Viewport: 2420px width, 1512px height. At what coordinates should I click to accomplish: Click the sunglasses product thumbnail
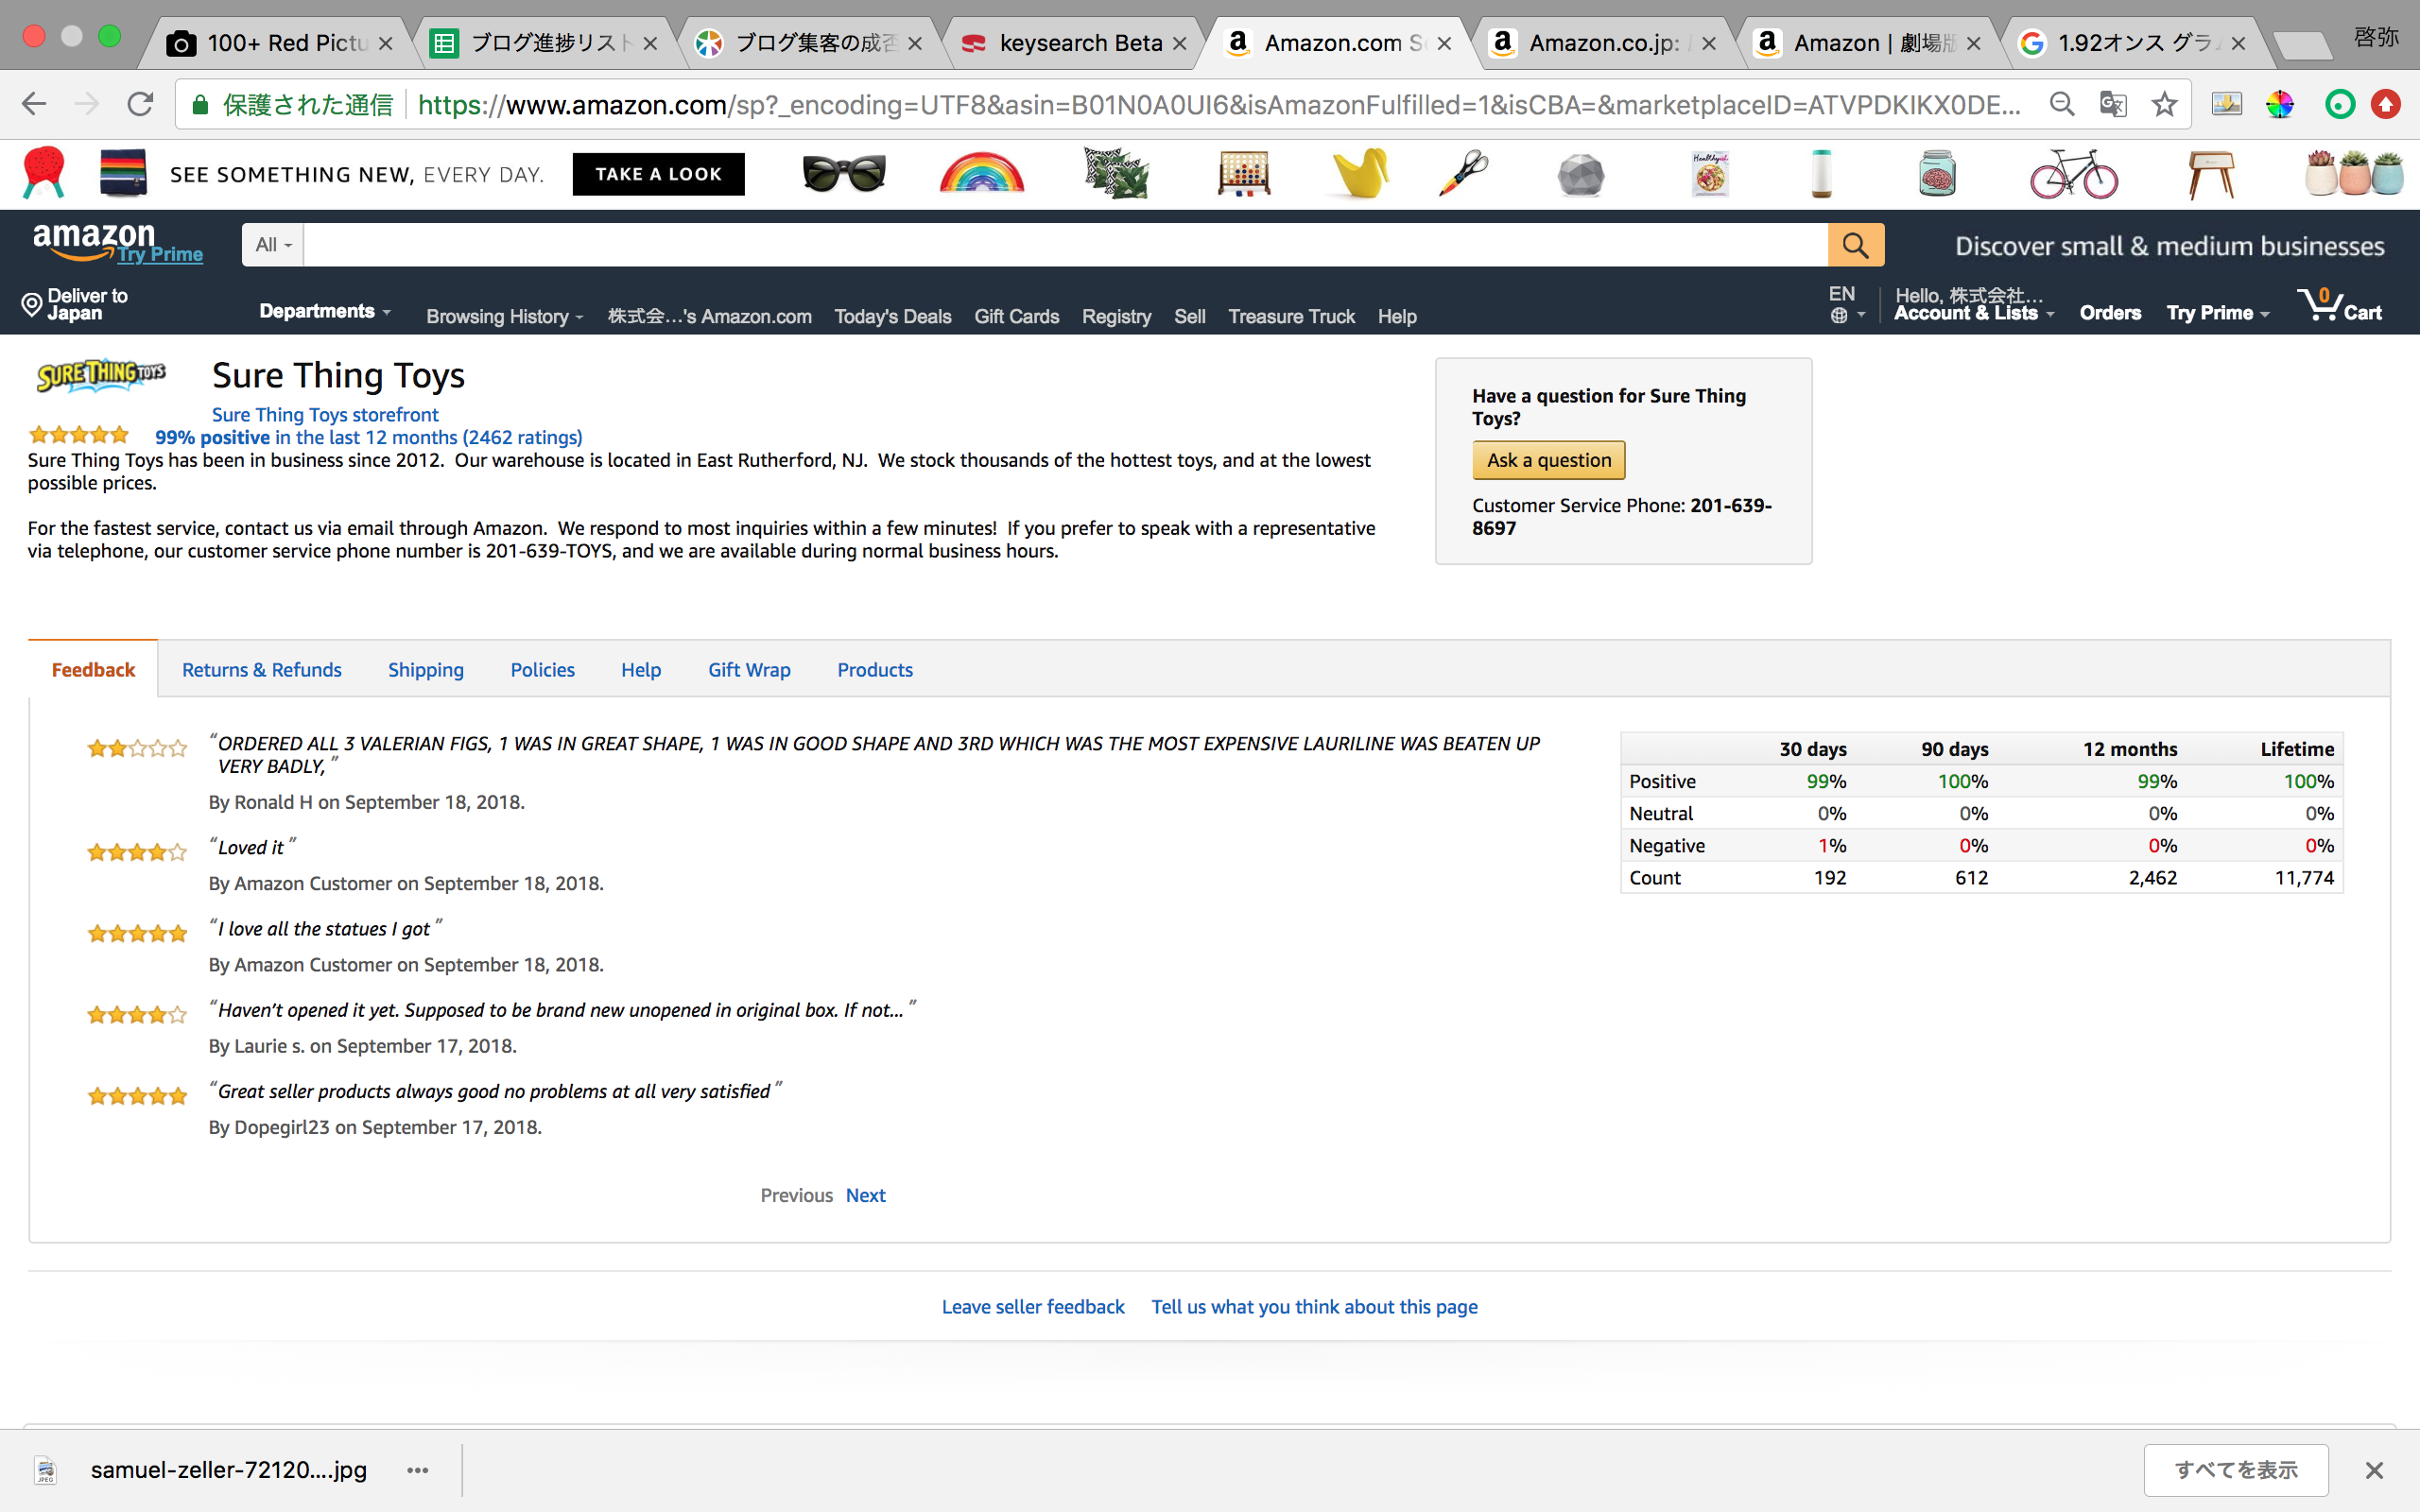click(x=844, y=174)
